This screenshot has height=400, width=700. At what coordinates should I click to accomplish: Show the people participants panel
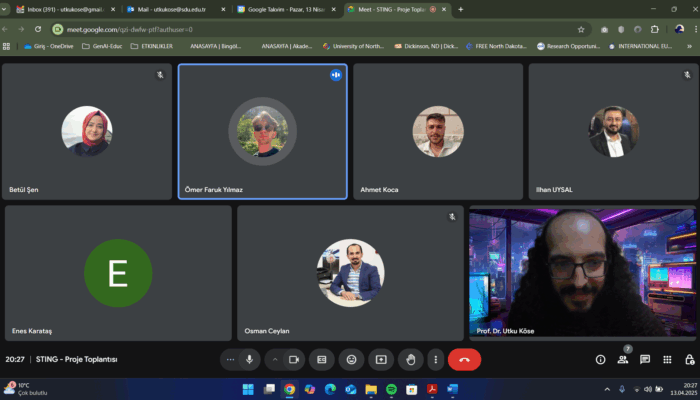tap(623, 359)
